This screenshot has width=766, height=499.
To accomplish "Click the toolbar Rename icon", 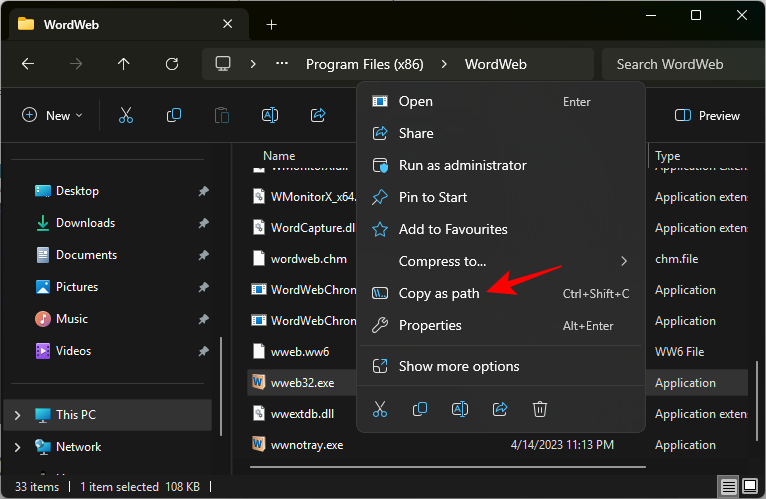I will (270, 115).
